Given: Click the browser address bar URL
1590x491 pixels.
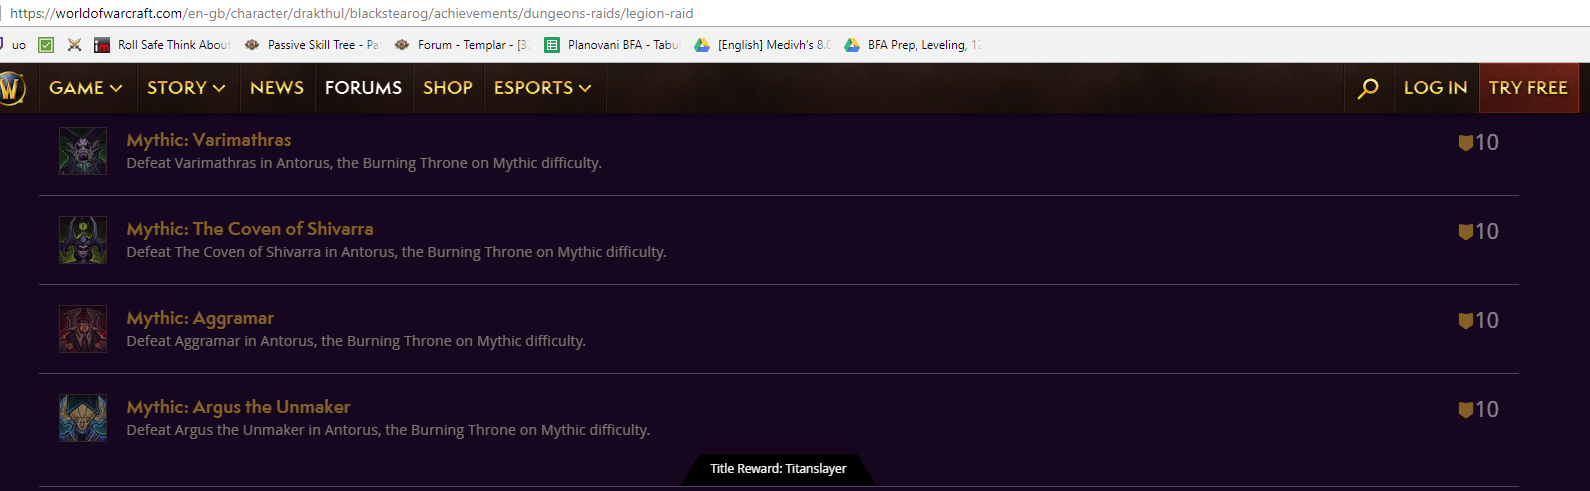Looking at the screenshot, I should (x=351, y=13).
